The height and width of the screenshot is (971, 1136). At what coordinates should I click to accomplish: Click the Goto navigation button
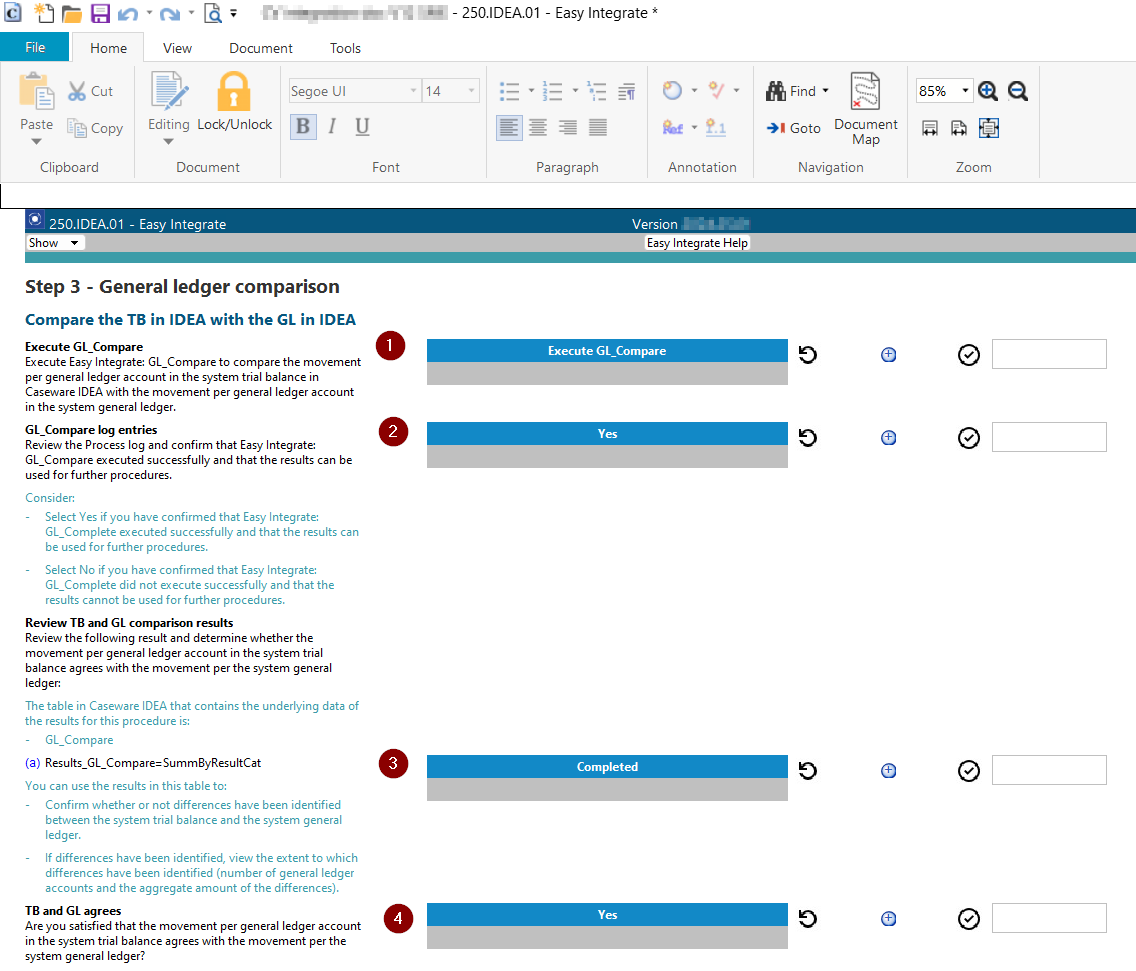coord(793,128)
